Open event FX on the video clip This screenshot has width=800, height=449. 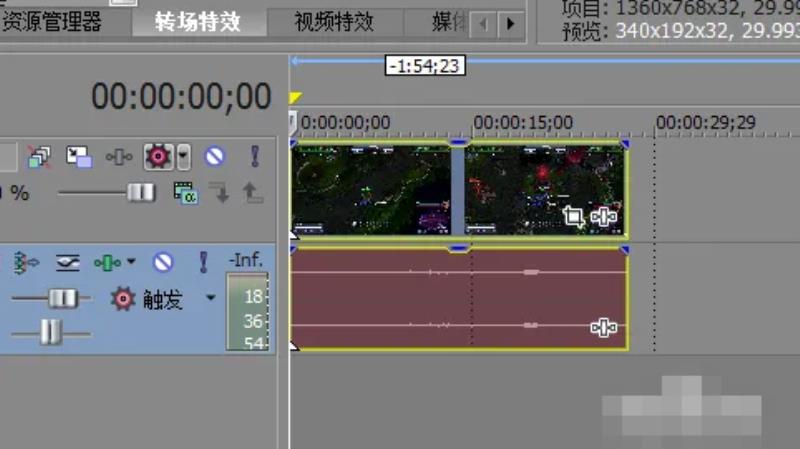click(604, 217)
